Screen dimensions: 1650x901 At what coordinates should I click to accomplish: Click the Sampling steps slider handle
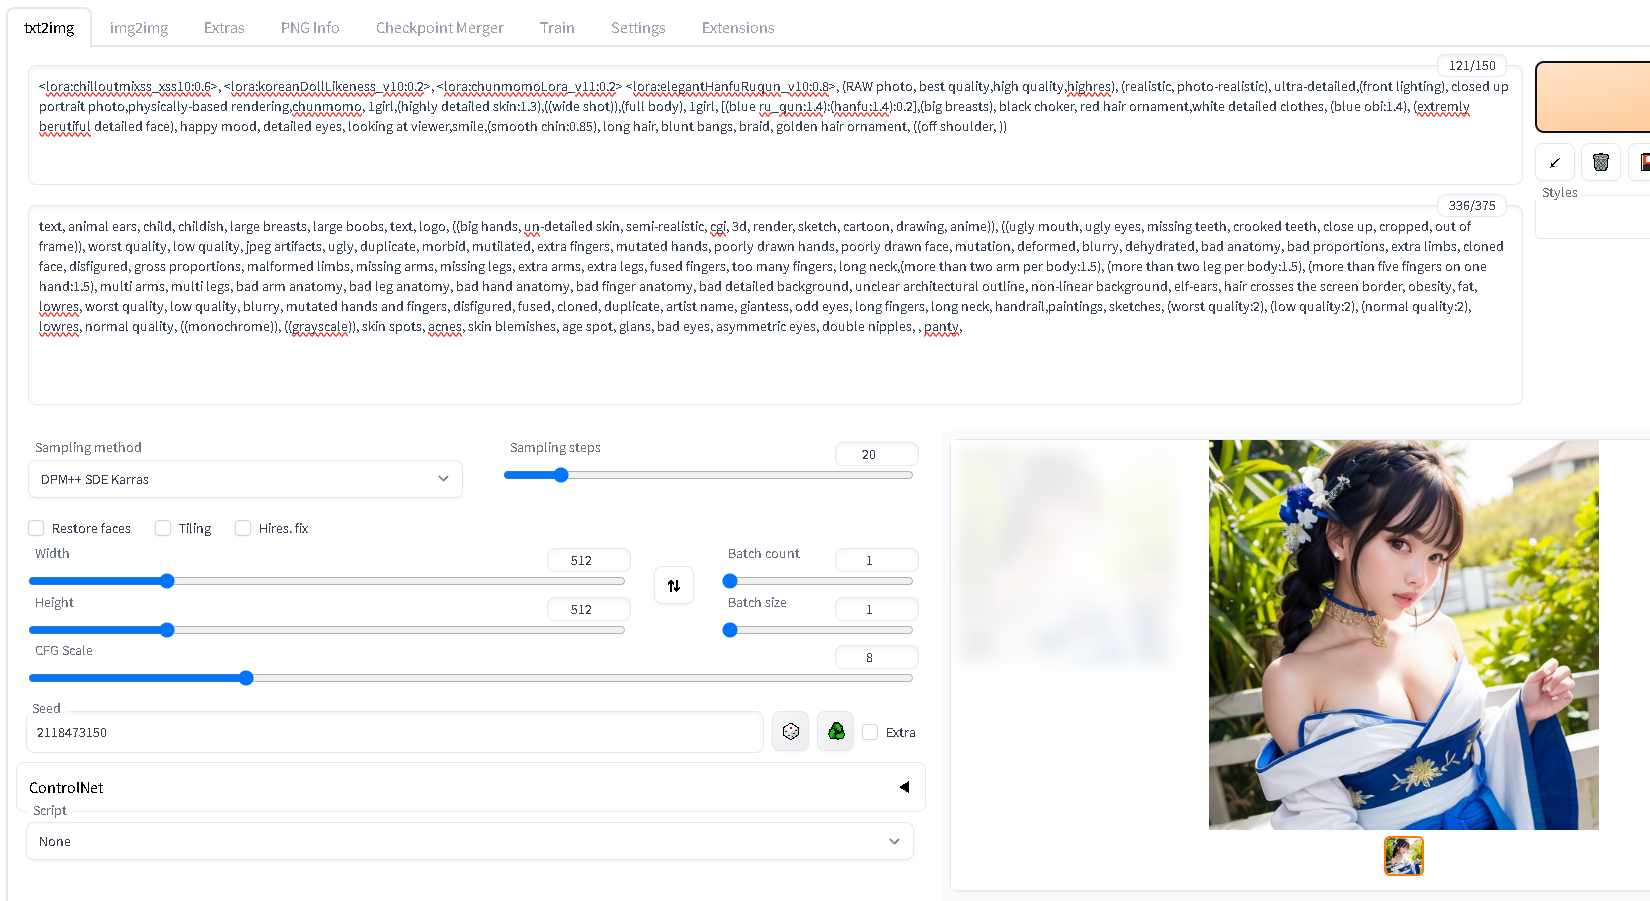point(561,475)
